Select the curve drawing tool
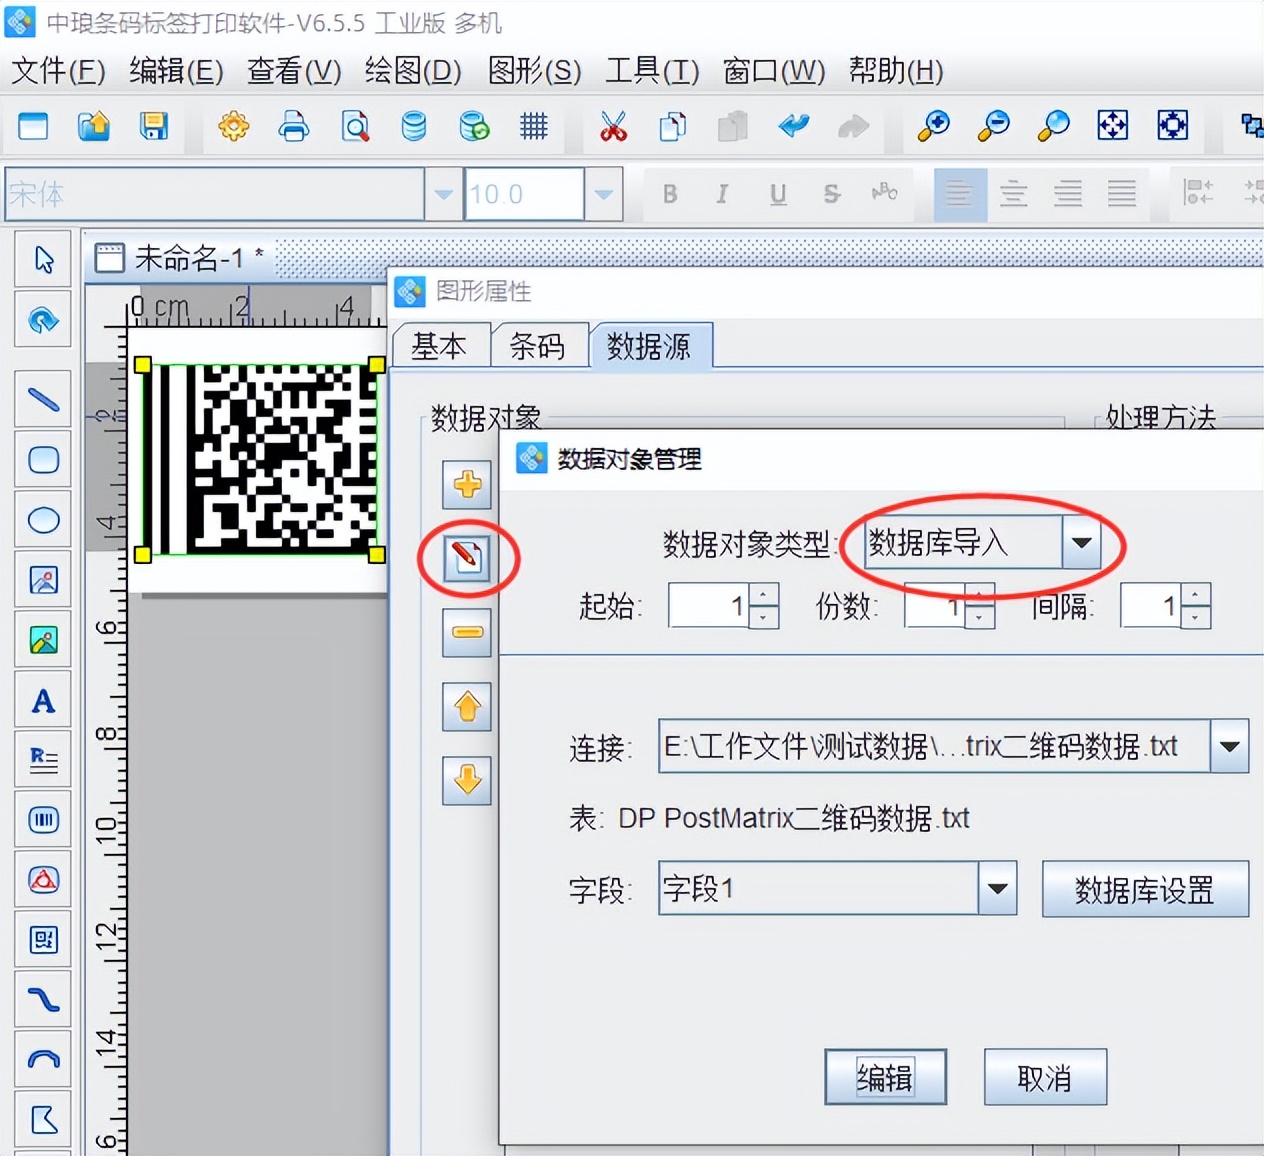1264x1156 pixels. tap(43, 1000)
